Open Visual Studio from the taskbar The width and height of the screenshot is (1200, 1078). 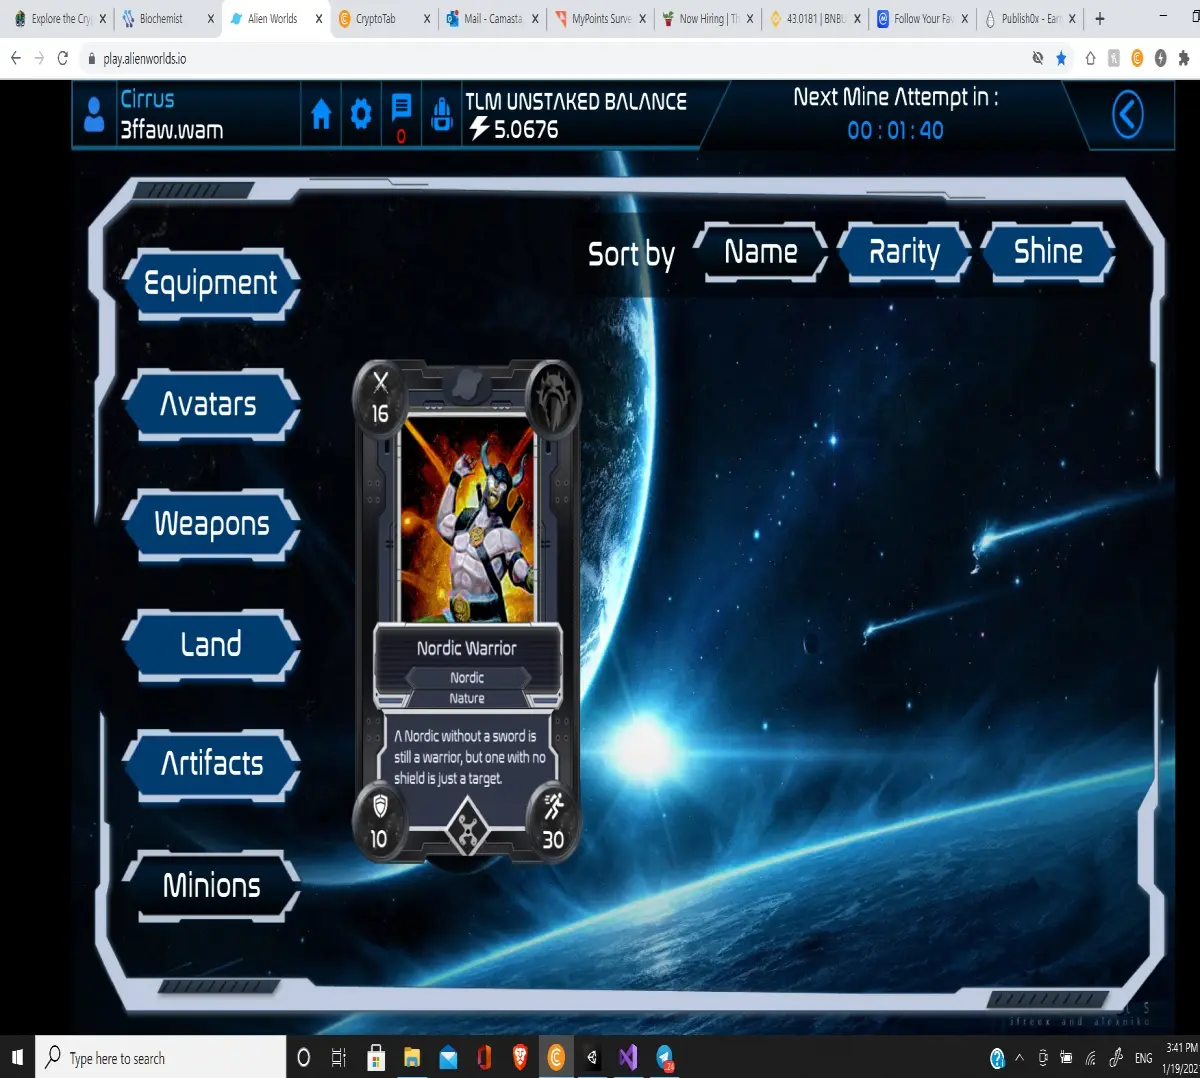click(x=628, y=1057)
